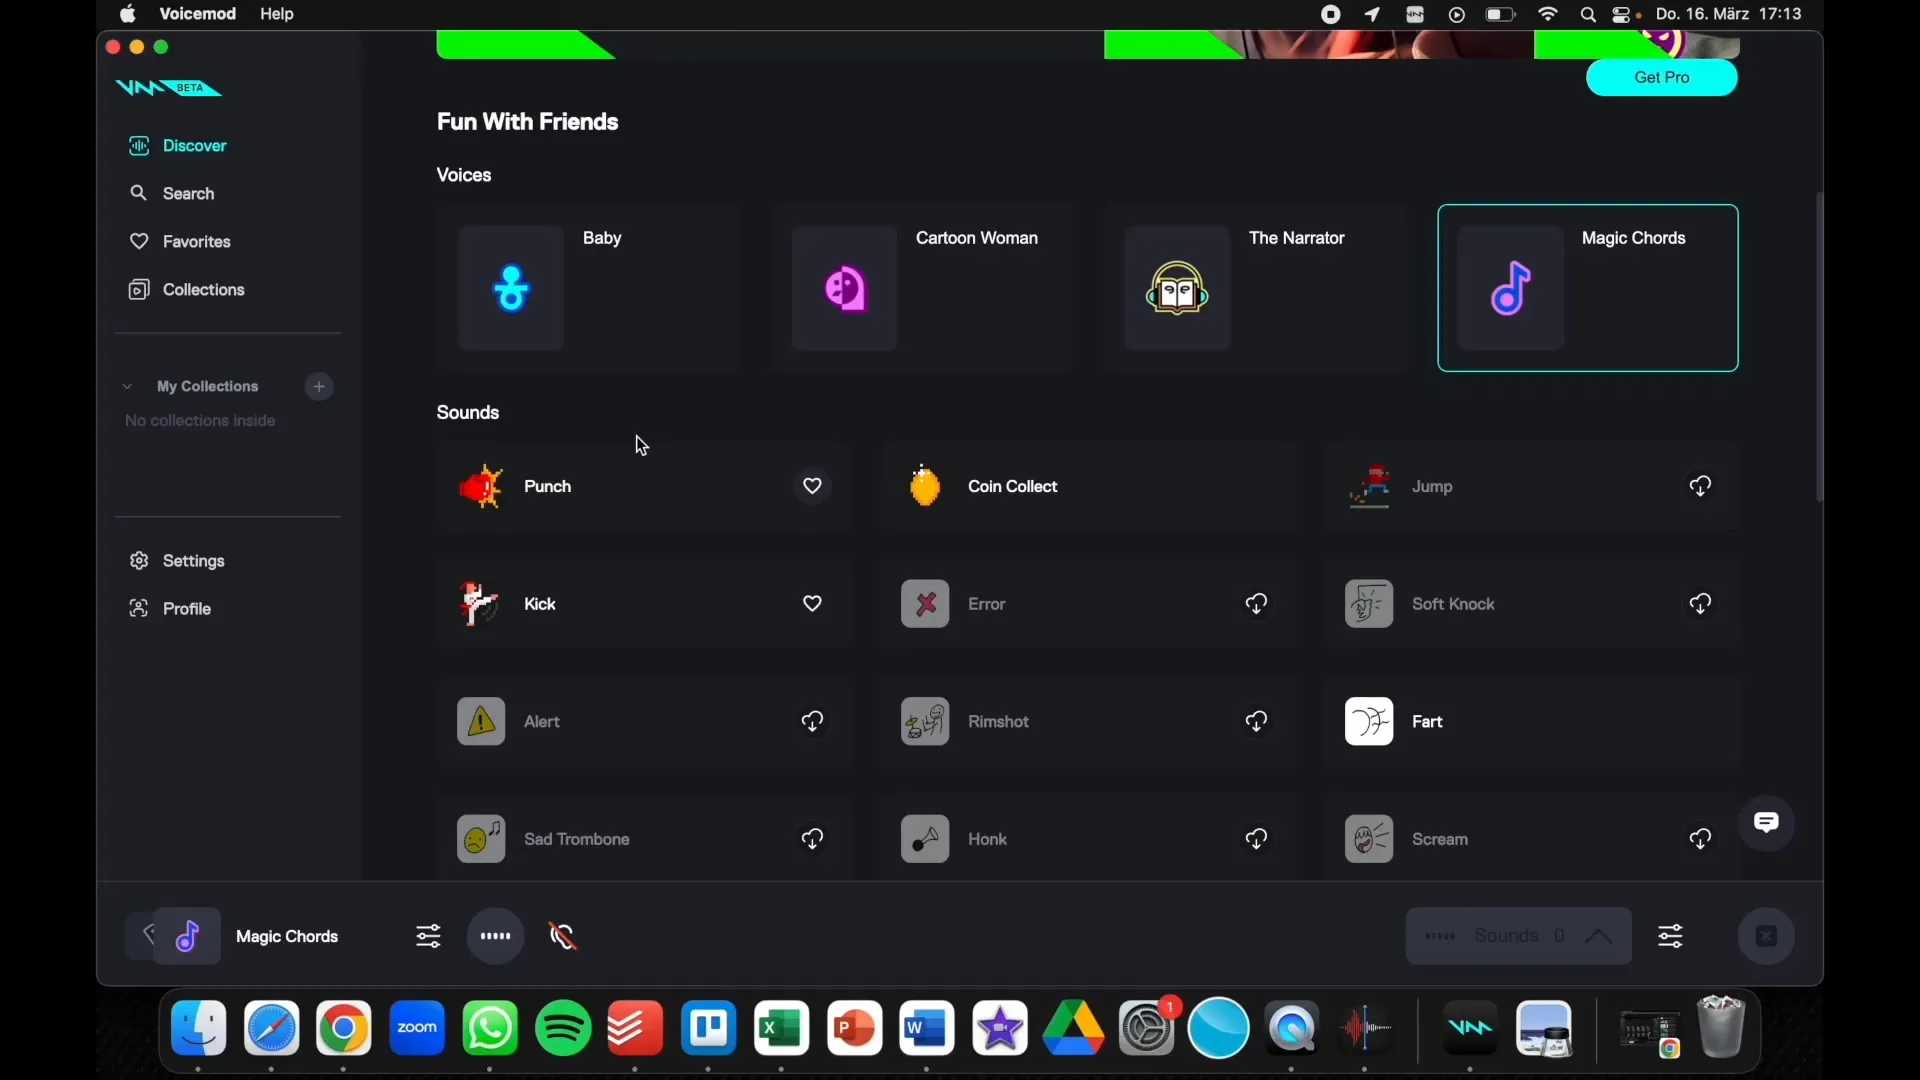This screenshot has height=1080, width=1920.
Task: Download the Alert sound effect
Action: (x=812, y=721)
